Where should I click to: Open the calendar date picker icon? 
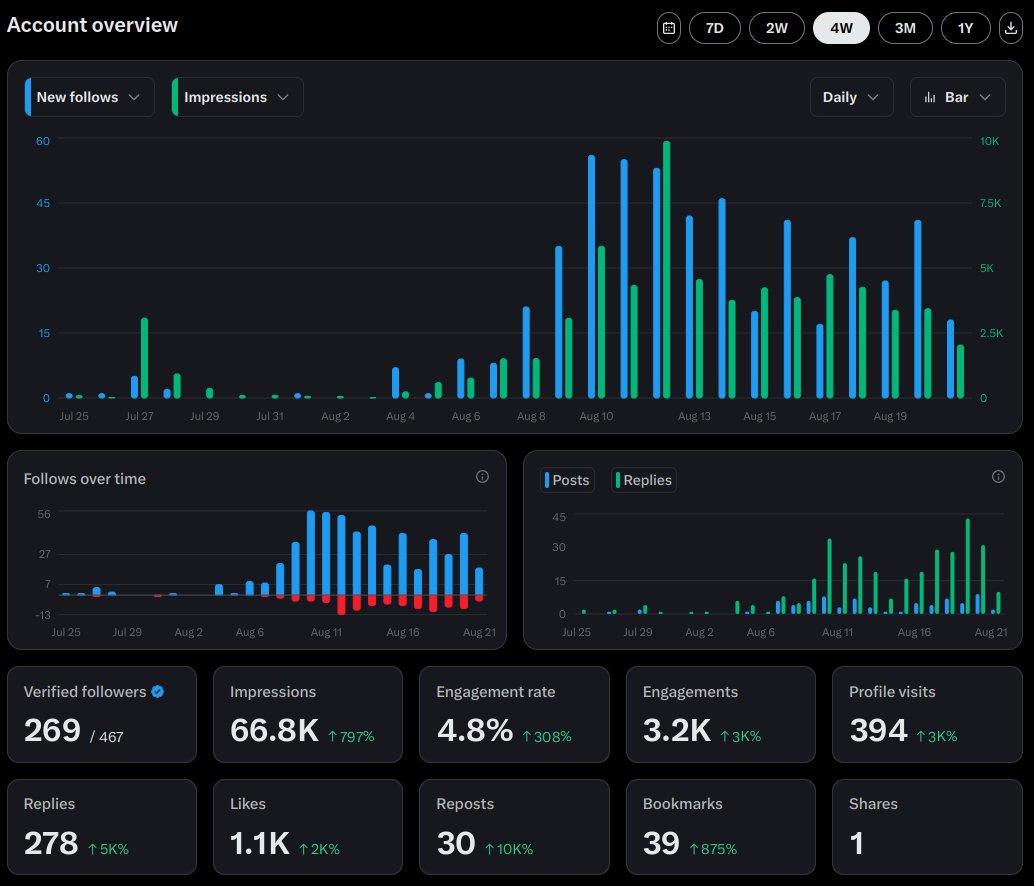pyautogui.click(x=669, y=28)
